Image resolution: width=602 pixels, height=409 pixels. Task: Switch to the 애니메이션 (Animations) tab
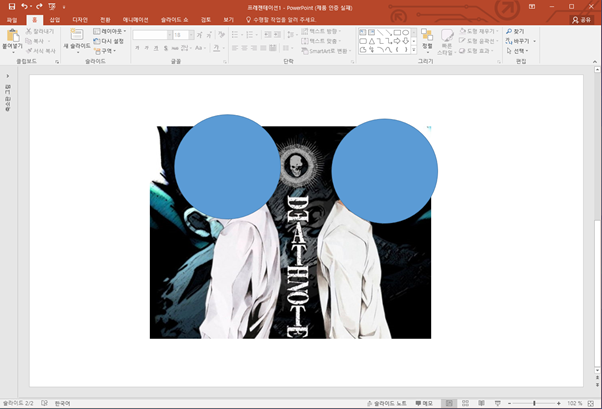click(x=136, y=20)
